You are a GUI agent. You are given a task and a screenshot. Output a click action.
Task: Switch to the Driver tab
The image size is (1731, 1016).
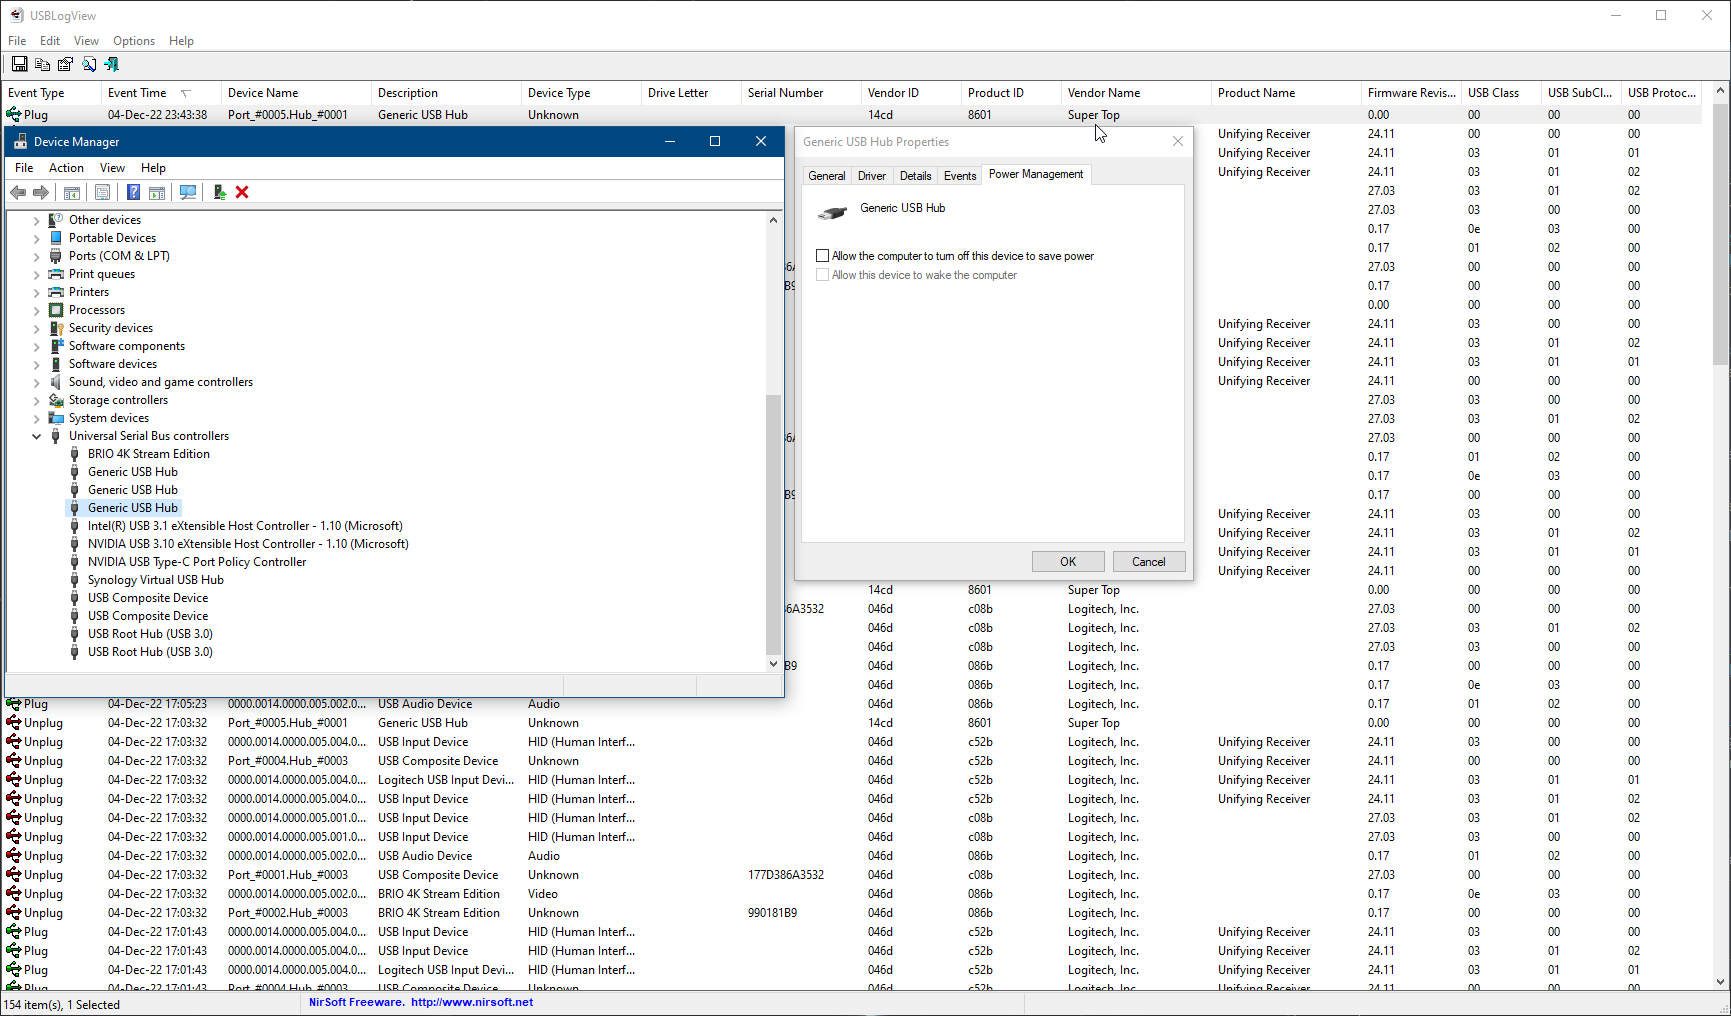tap(871, 176)
